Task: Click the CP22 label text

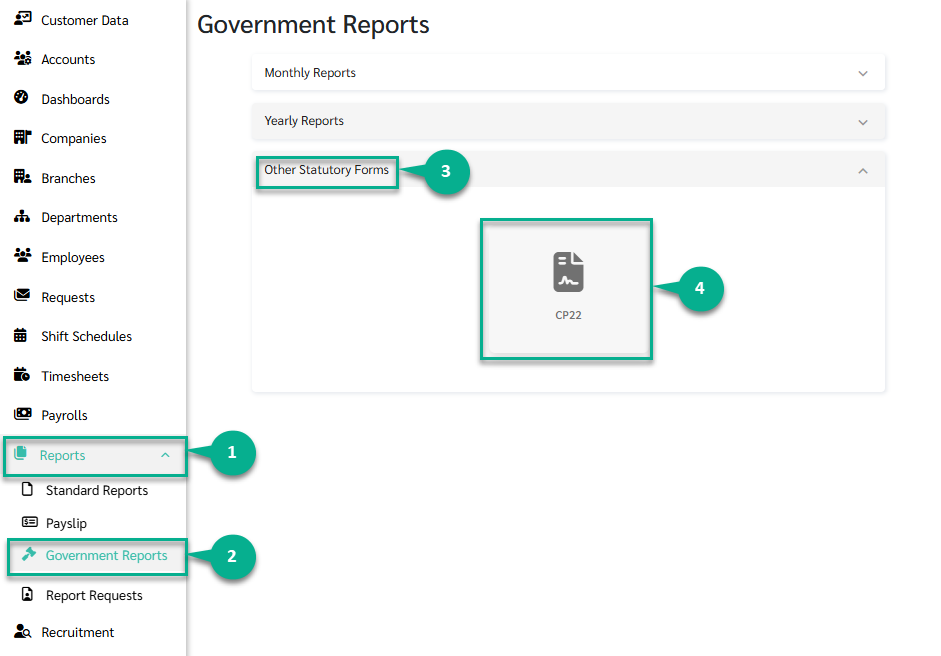Action: pos(568,315)
